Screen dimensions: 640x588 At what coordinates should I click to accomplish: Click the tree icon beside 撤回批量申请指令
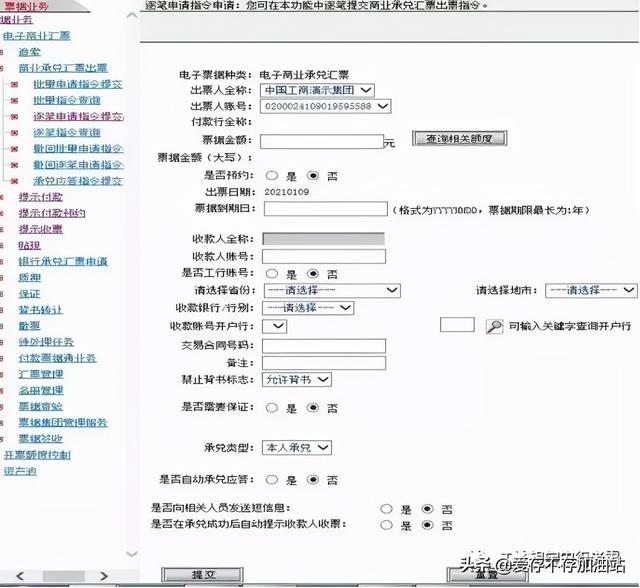pos(14,149)
